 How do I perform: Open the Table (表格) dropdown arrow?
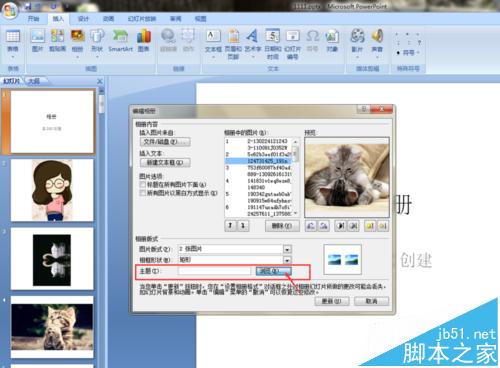[13, 57]
